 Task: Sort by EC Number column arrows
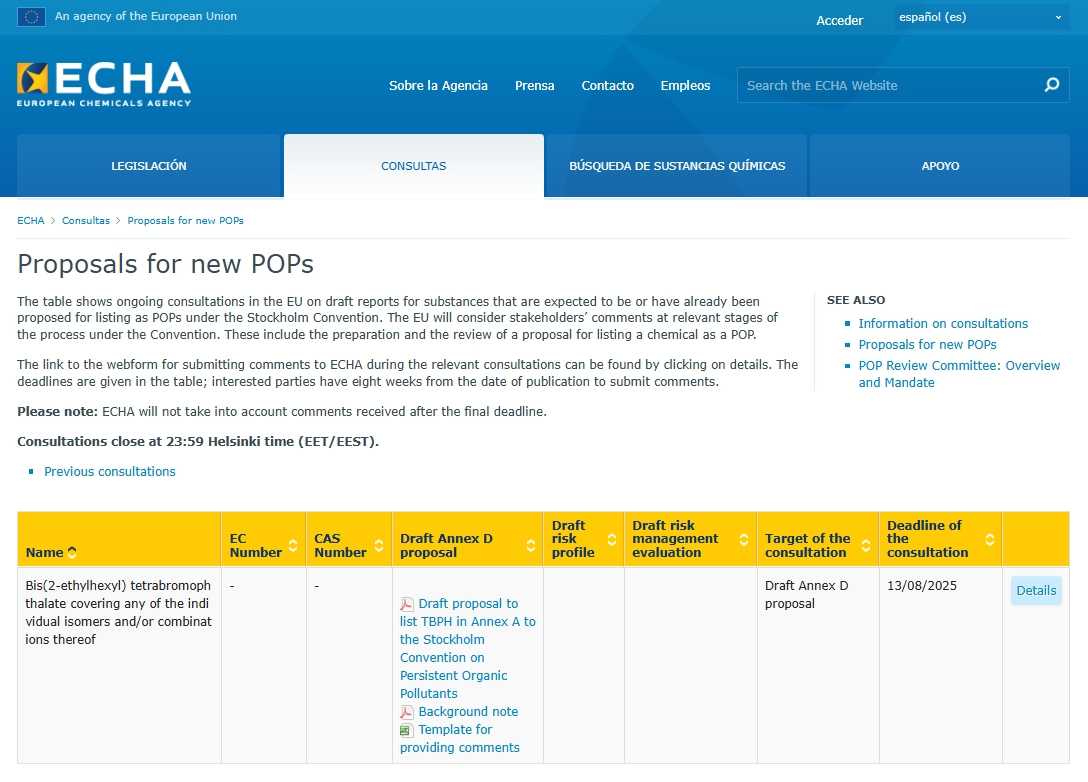click(293, 546)
